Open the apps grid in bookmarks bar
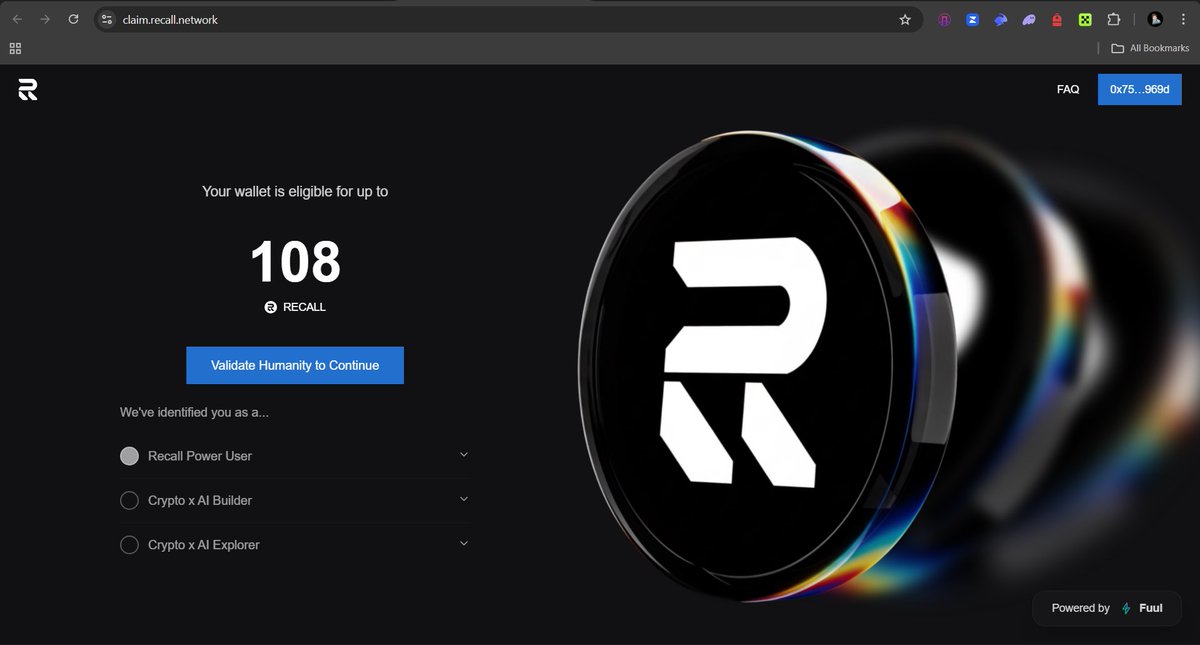This screenshot has width=1200, height=645. point(15,48)
